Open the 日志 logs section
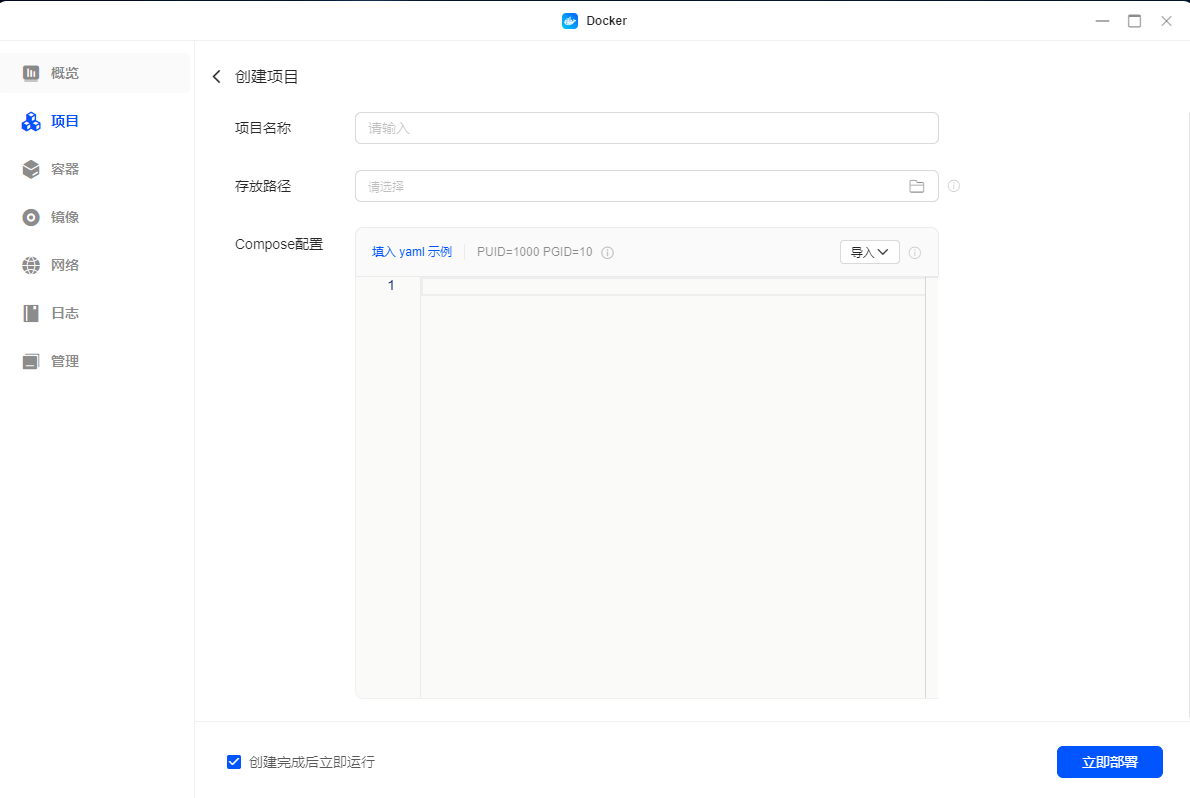The image size is (1190, 798). pyautogui.click(x=64, y=312)
